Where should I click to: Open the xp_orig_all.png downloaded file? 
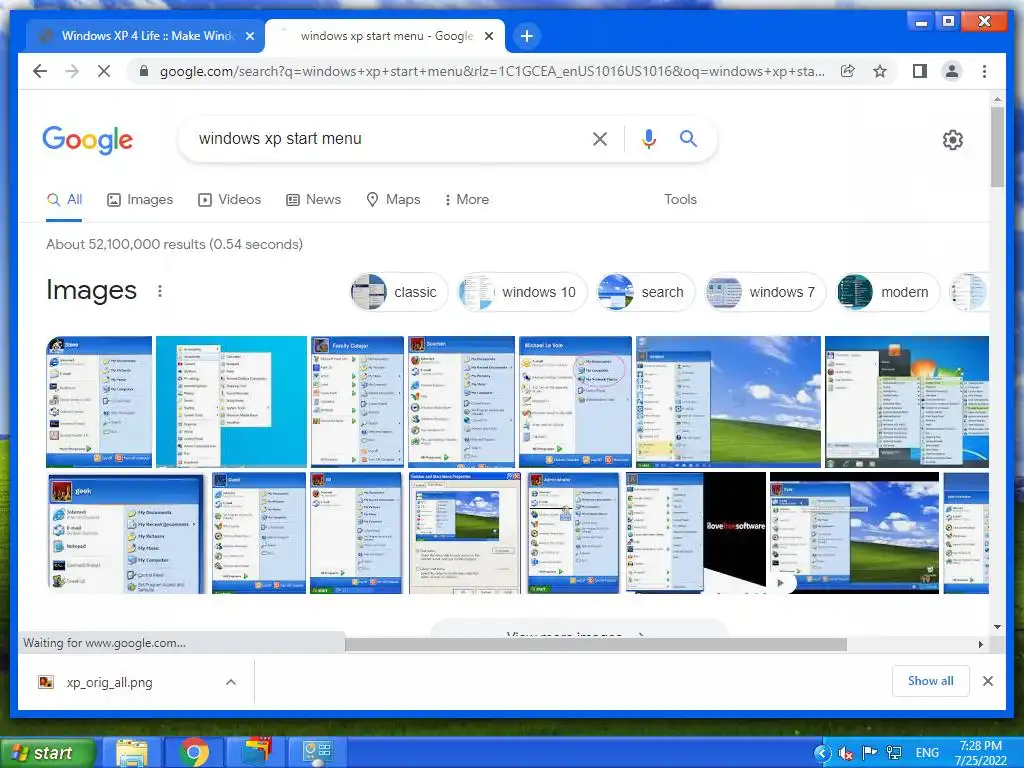coord(109,682)
